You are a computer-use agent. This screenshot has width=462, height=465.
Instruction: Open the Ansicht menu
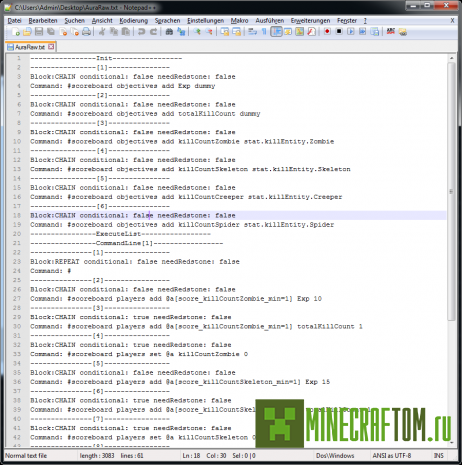coord(102,21)
